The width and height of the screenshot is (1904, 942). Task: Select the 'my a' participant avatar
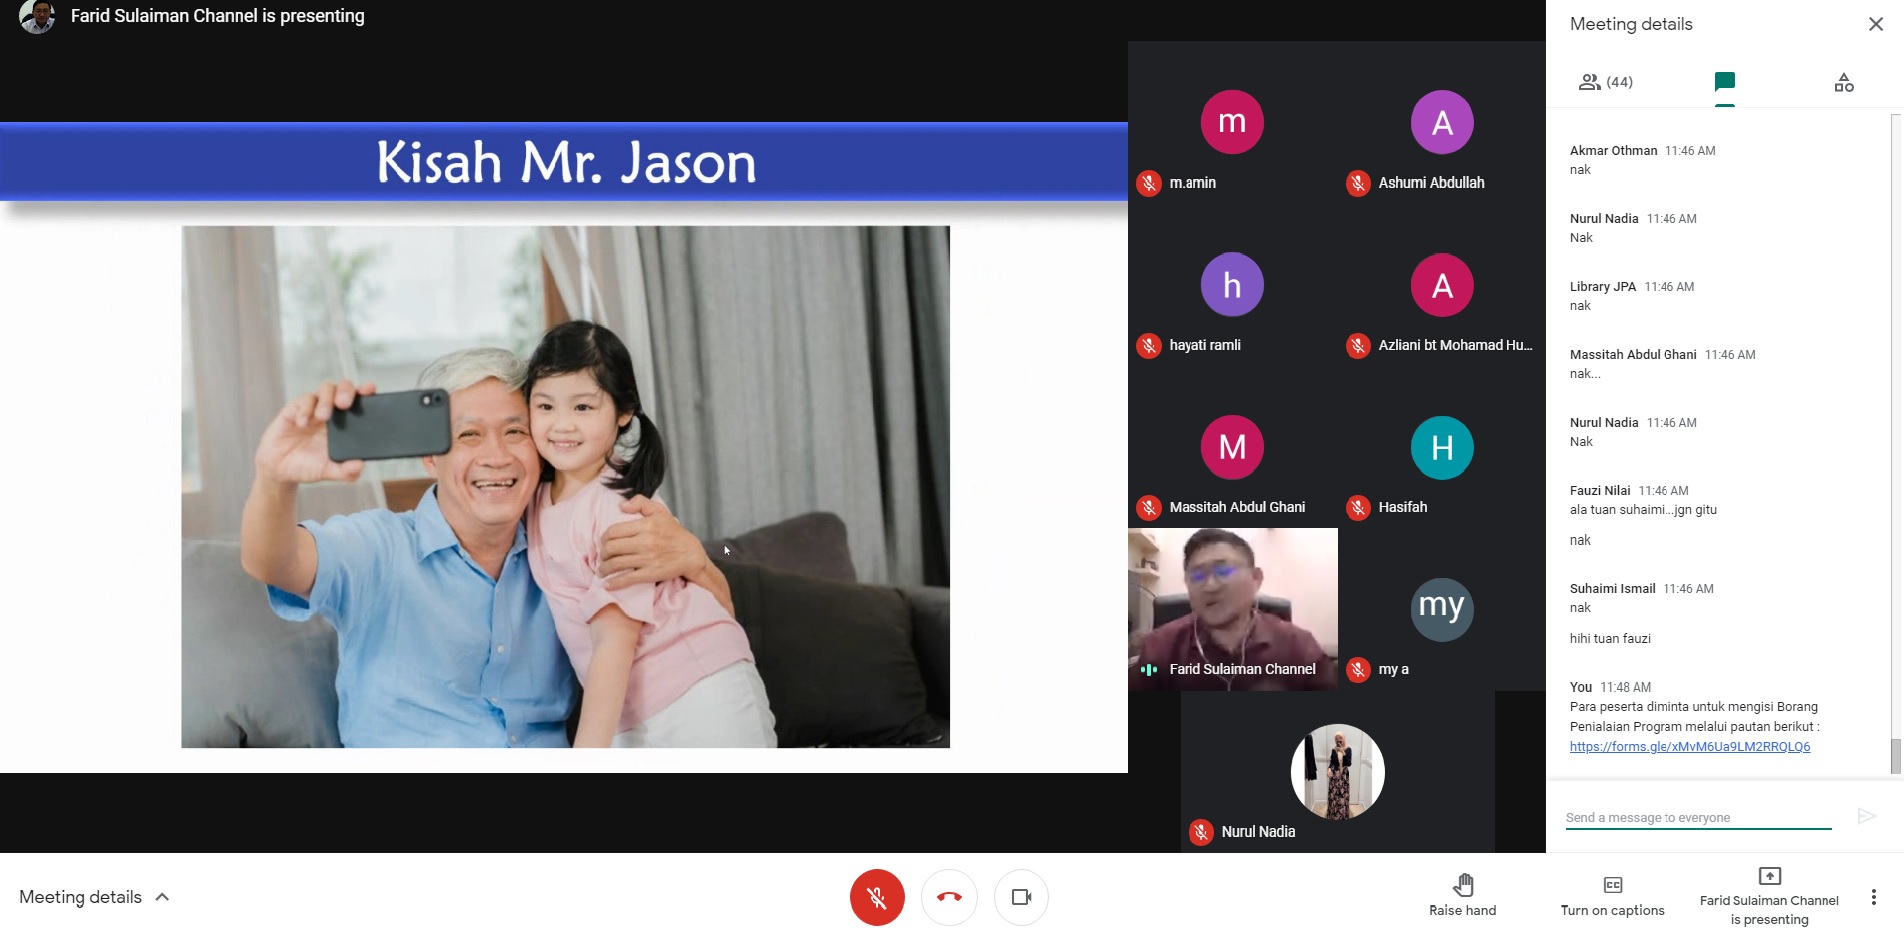pyautogui.click(x=1442, y=609)
